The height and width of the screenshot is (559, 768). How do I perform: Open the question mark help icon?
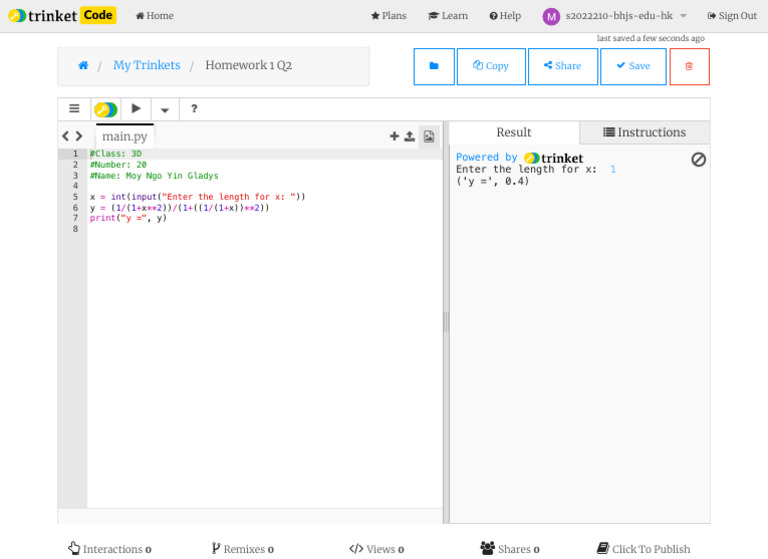click(x=194, y=109)
